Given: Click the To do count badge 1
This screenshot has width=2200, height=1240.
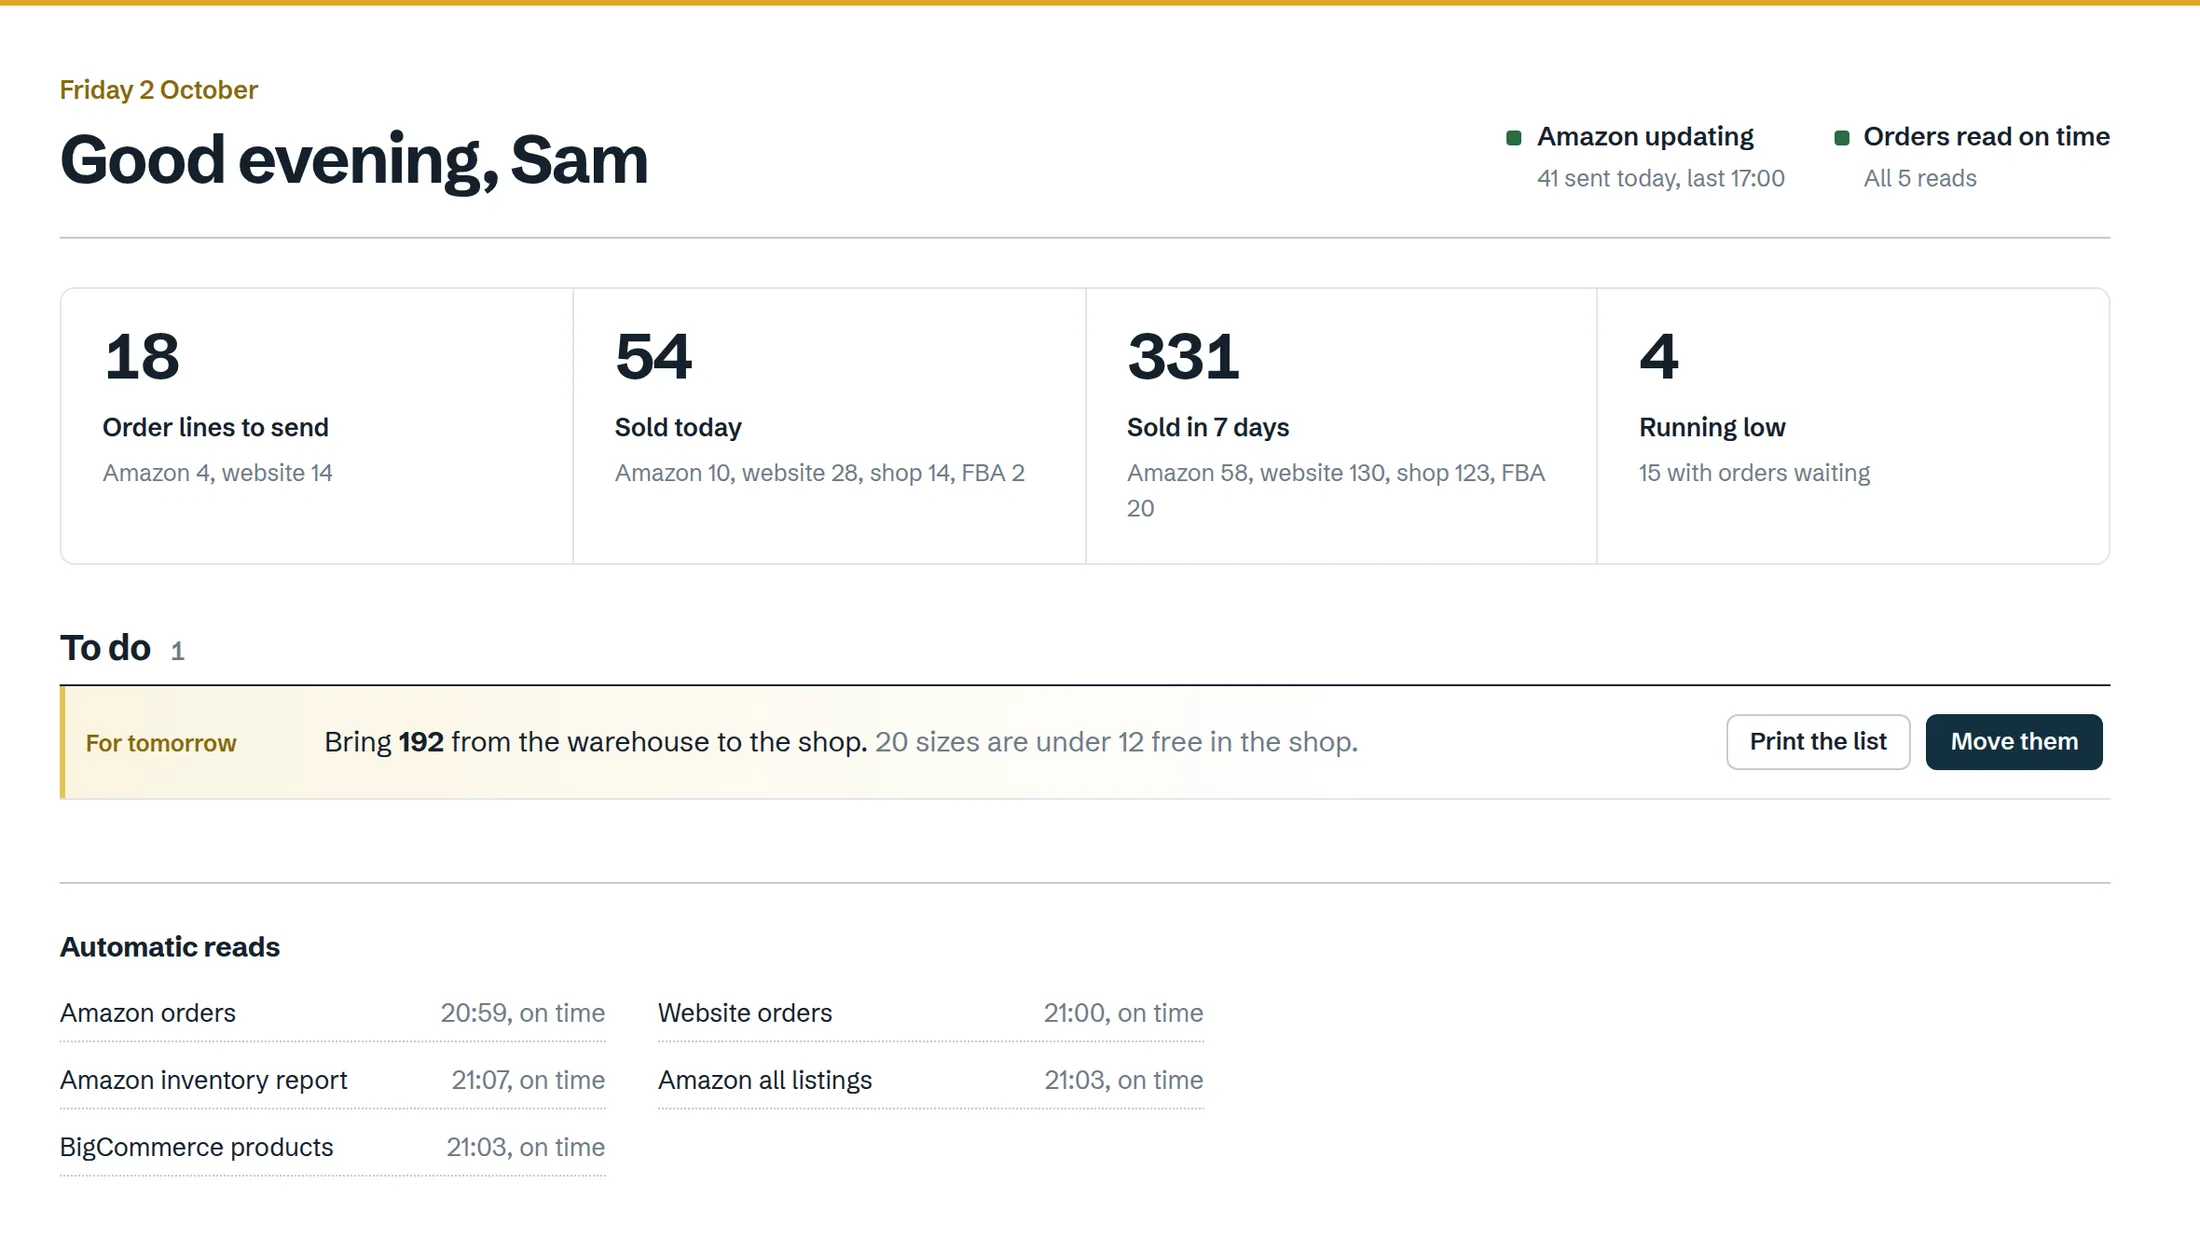Looking at the screenshot, I should coord(177,652).
